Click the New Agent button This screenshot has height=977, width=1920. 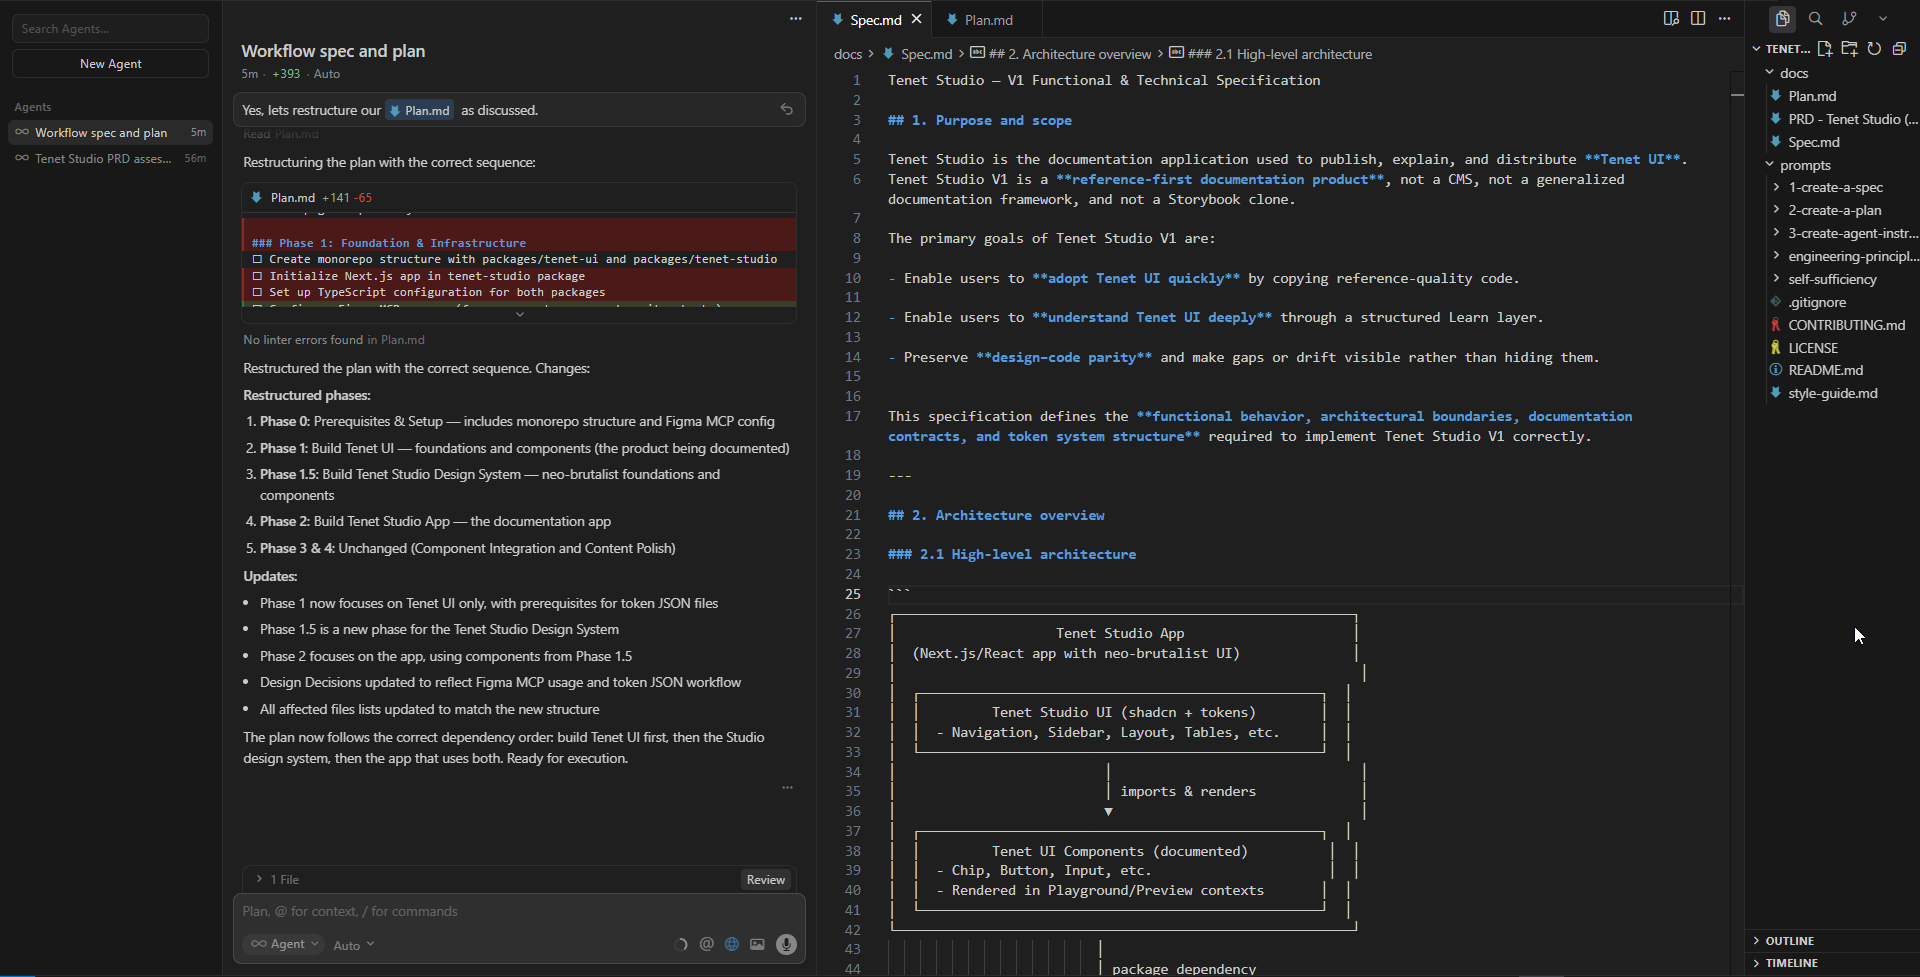tap(111, 63)
